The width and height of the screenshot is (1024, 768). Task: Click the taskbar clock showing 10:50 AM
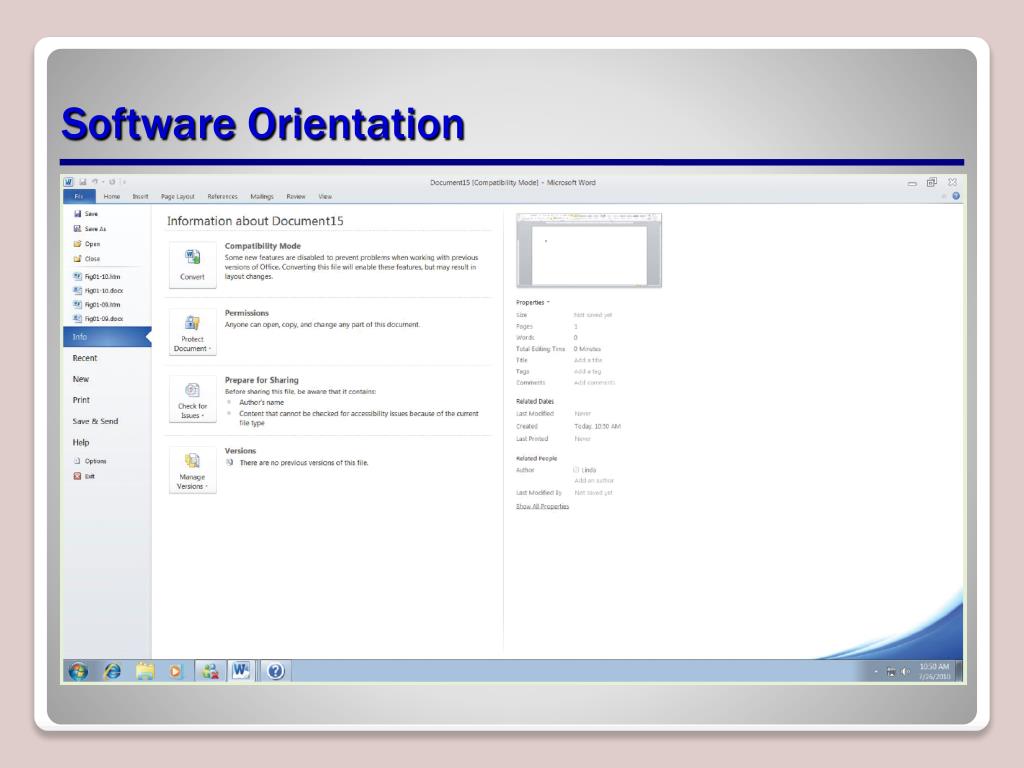[934, 671]
